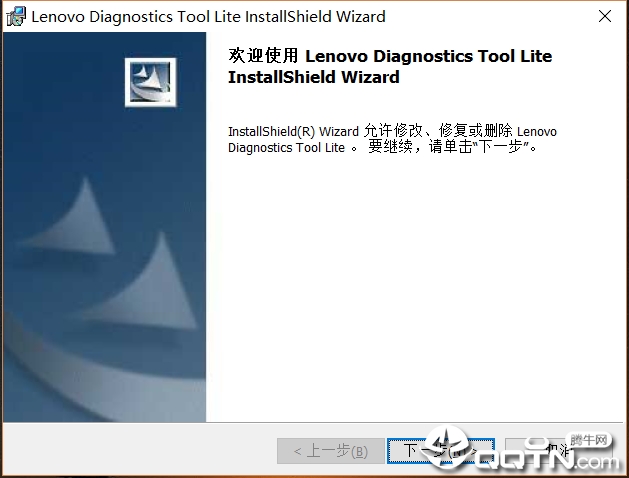Click the 腾牛网 badge label

[588, 440]
